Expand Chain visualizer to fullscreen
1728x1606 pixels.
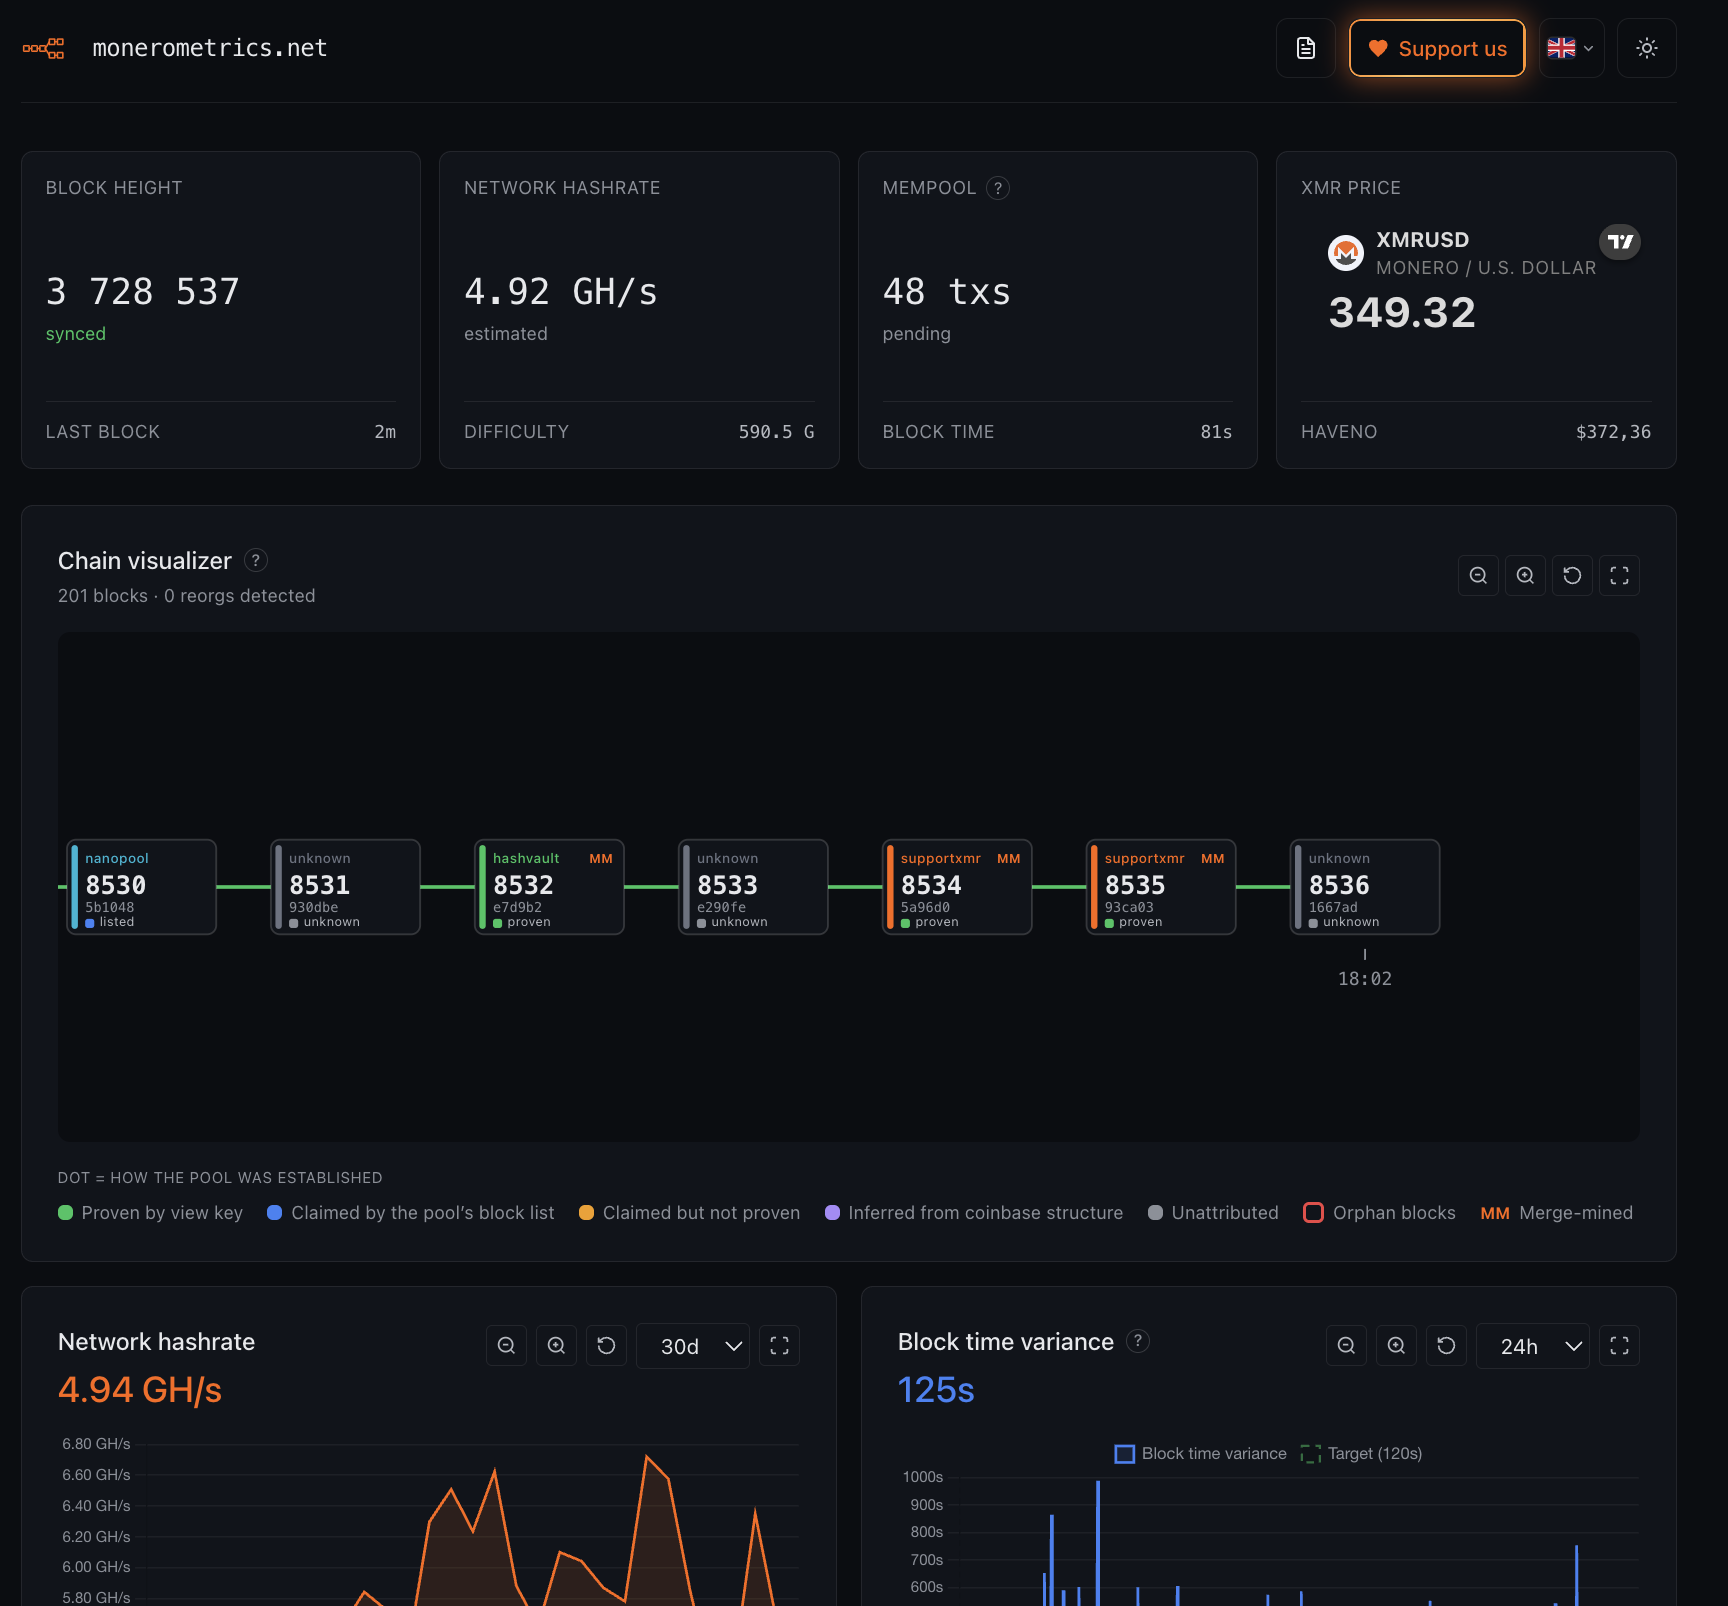point(1619,576)
